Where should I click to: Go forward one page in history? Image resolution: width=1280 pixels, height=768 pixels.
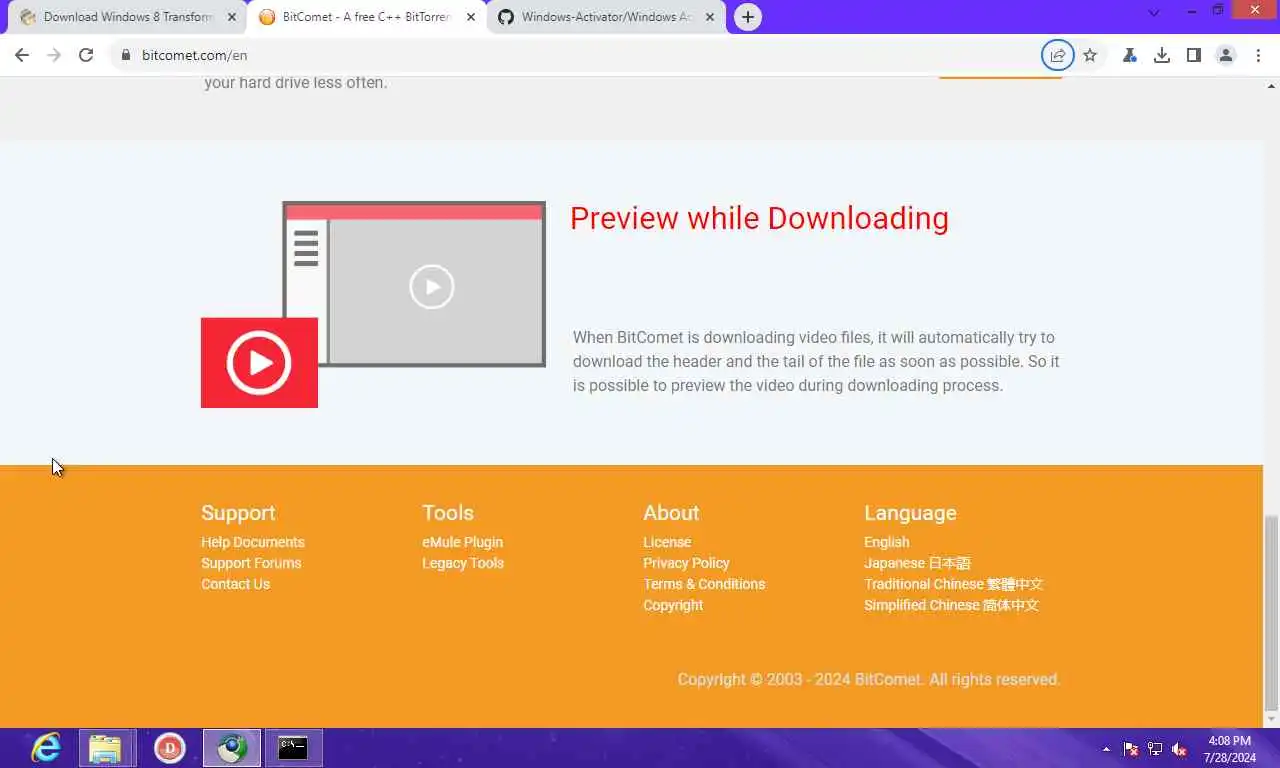click(54, 55)
